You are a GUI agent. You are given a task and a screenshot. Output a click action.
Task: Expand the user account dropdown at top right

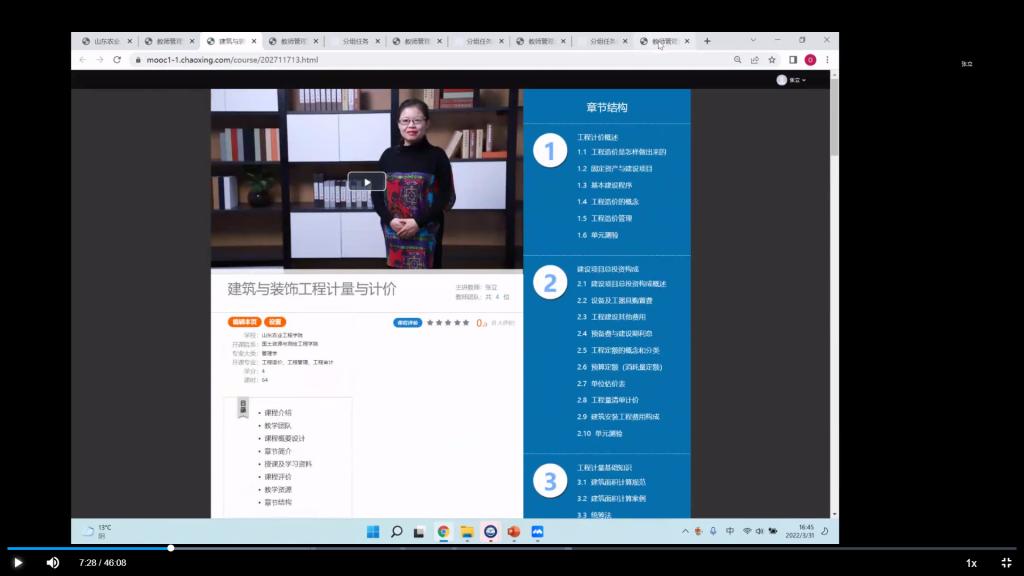[792, 80]
